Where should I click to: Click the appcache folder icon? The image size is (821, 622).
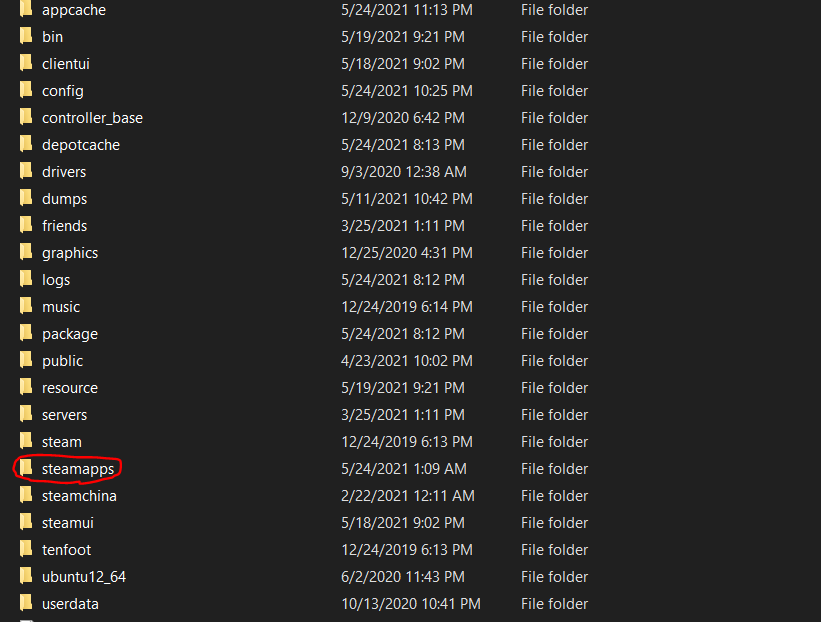click(26, 10)
